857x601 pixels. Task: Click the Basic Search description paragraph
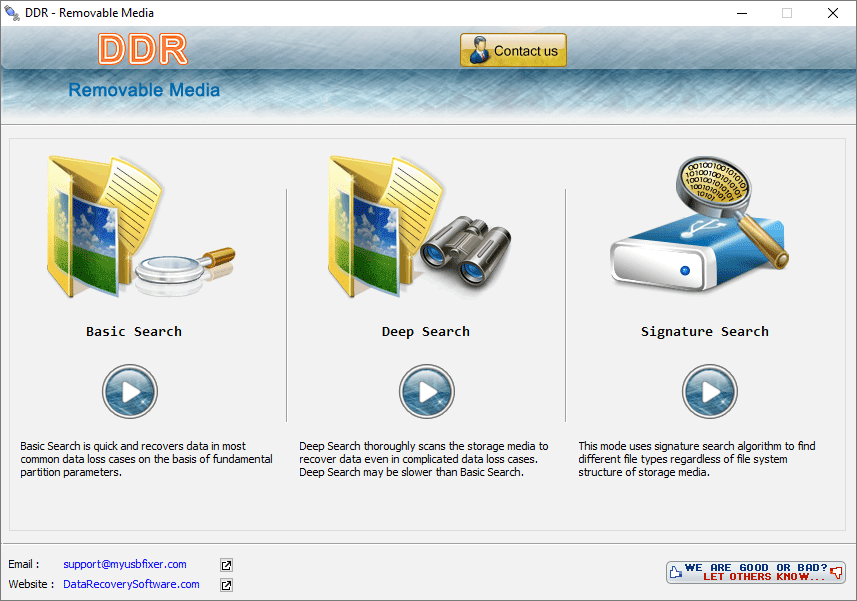[146, 459]
